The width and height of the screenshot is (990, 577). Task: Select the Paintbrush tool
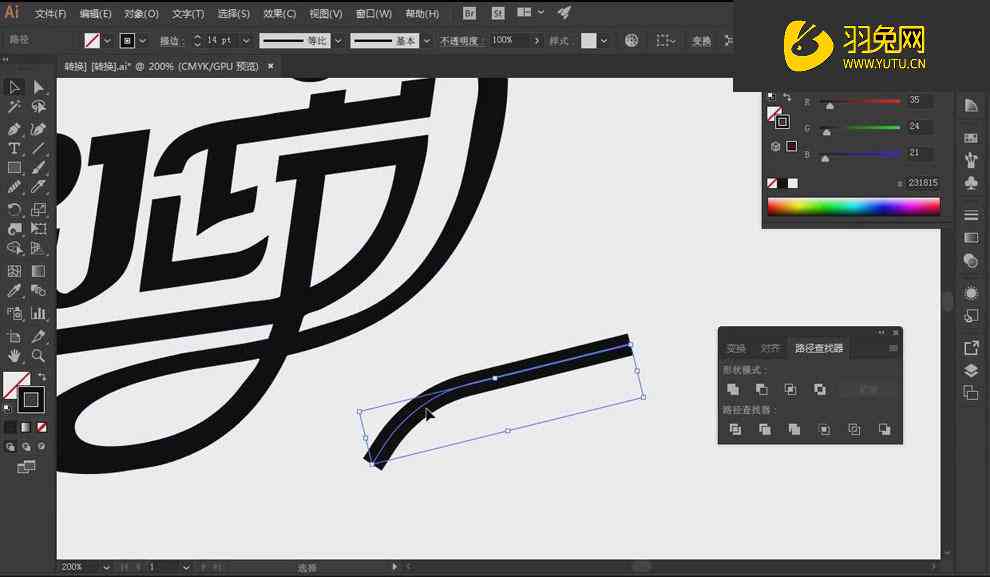(x=38, y=168)
